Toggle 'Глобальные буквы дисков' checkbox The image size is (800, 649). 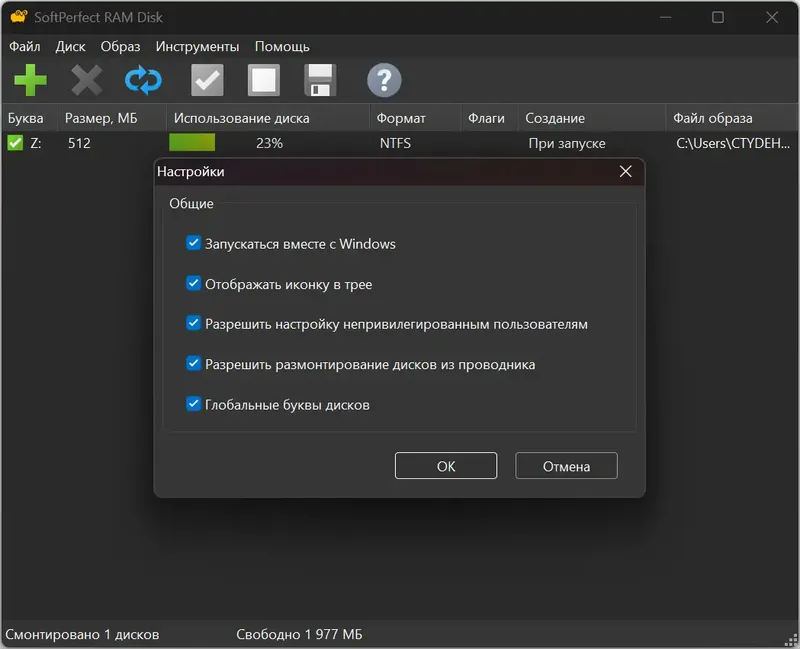coord(193,404)
